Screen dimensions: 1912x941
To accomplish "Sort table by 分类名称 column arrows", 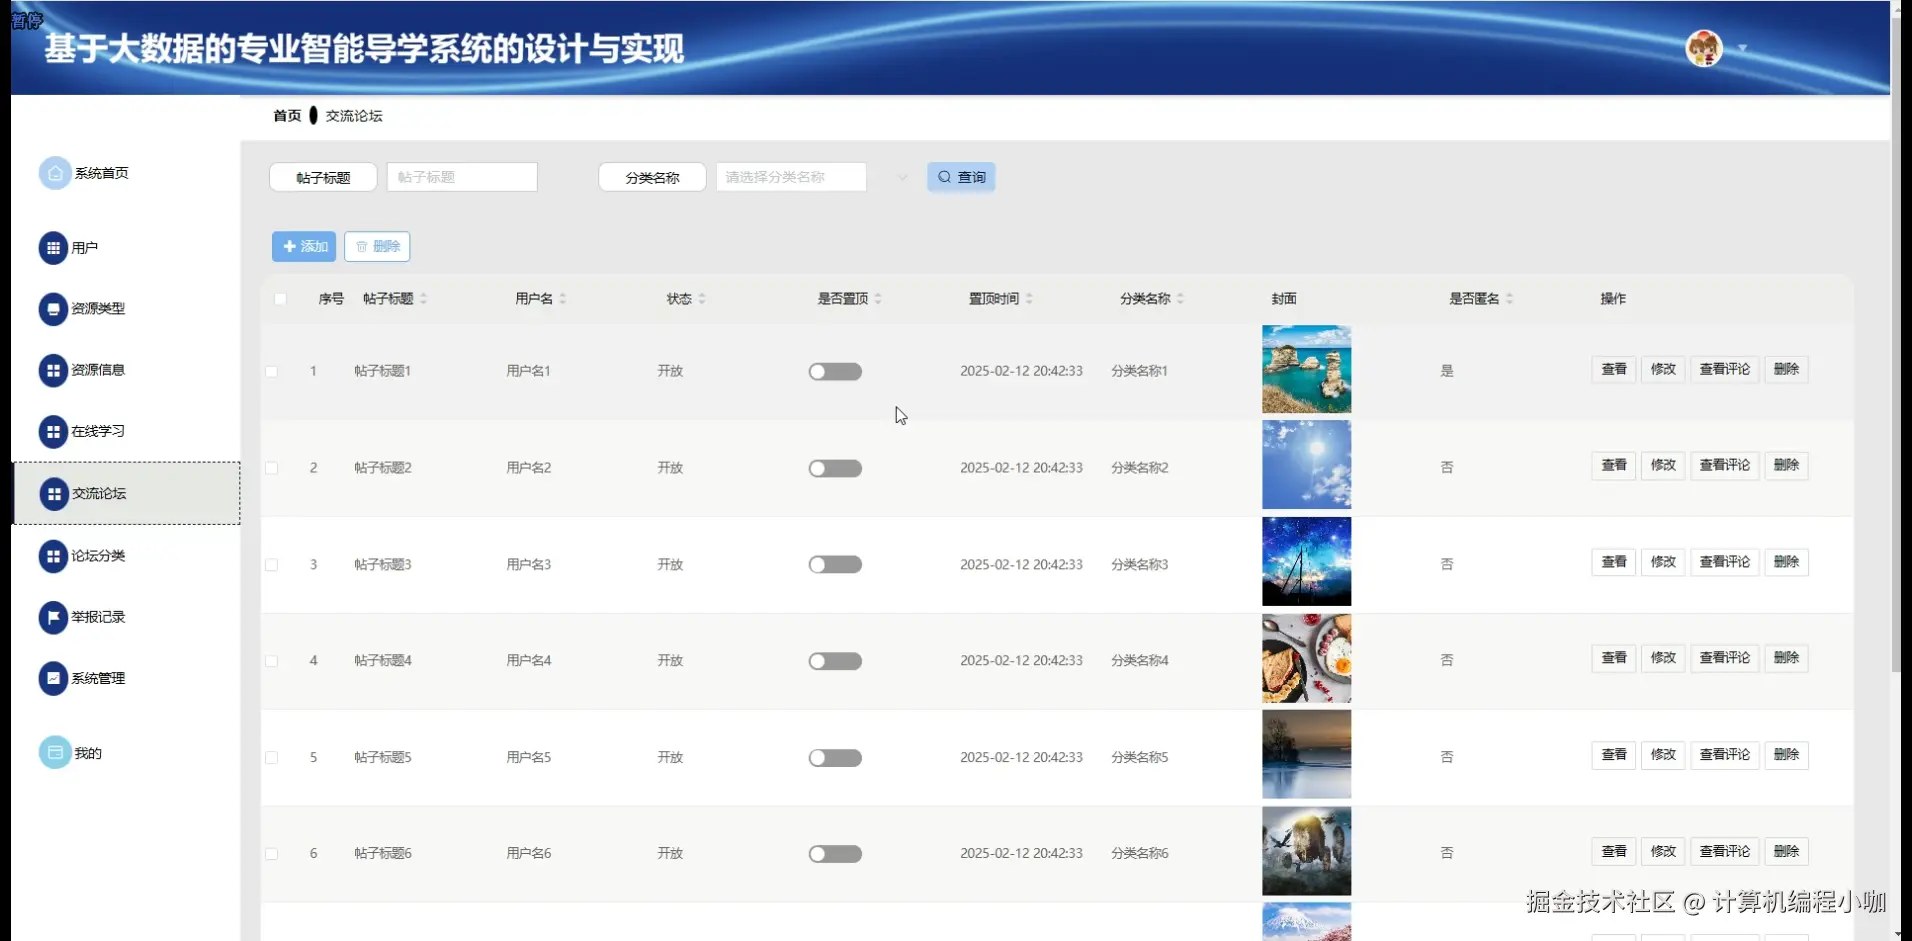I will coord(1180,299).
